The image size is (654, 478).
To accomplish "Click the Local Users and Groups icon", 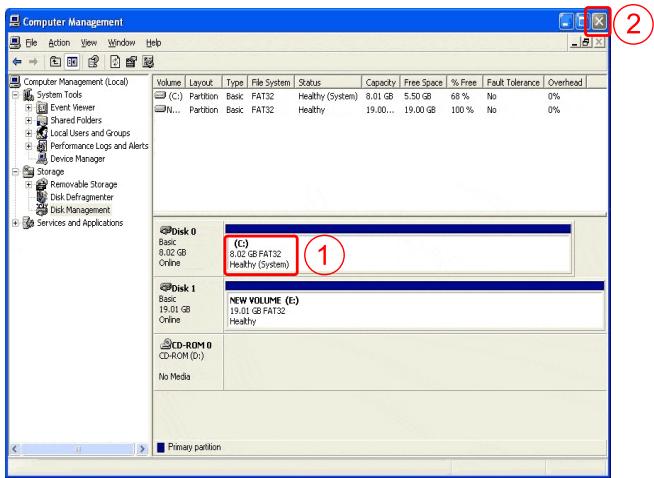I will click(42, 133).
